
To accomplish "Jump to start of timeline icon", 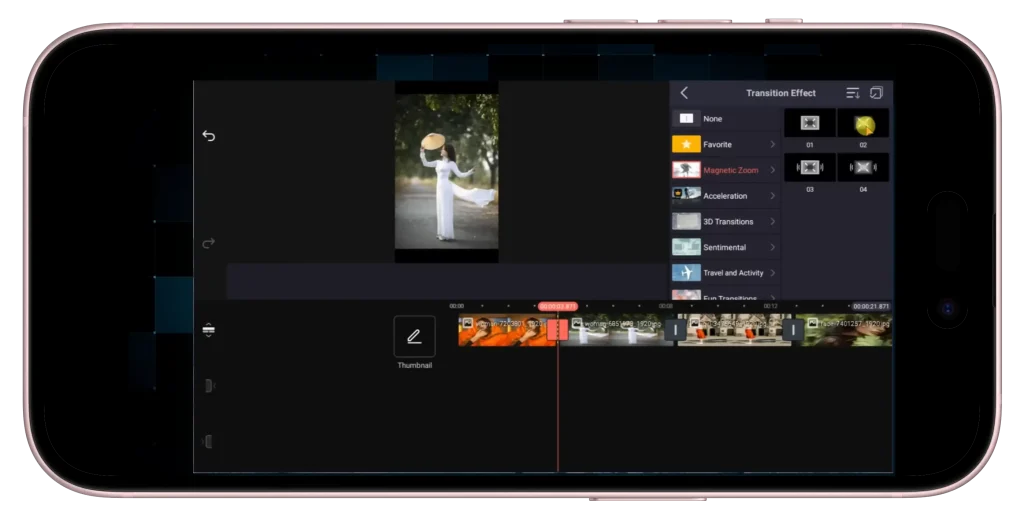I will [x=208, y=386].
